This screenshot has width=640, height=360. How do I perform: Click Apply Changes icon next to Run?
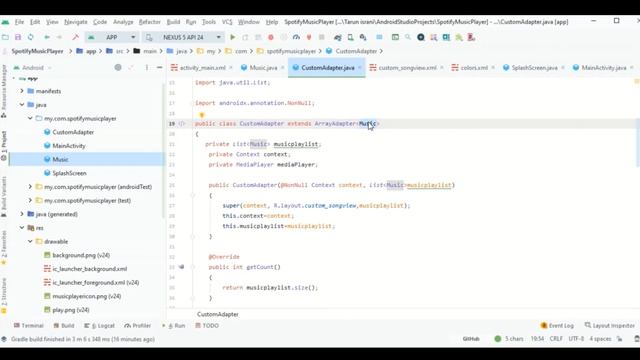[x=245, y=37]
